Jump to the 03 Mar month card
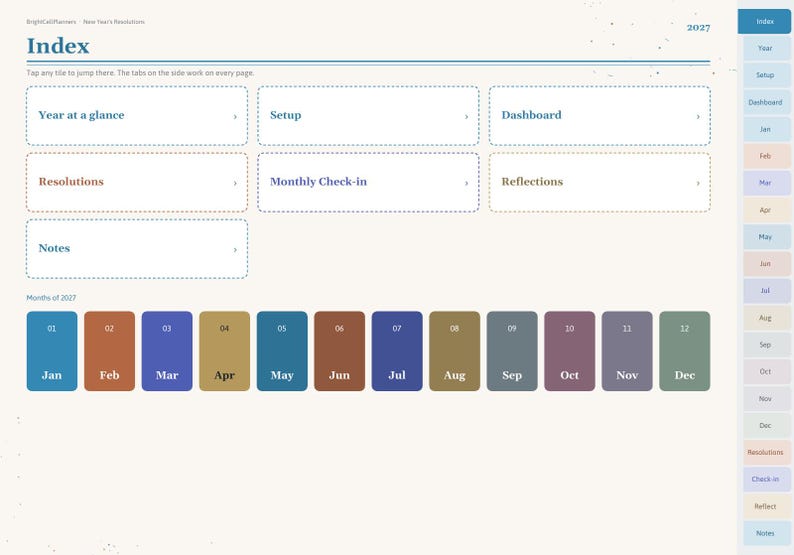Image resolution: width=794 pixels, height=555 pixels. coord(167,351)
